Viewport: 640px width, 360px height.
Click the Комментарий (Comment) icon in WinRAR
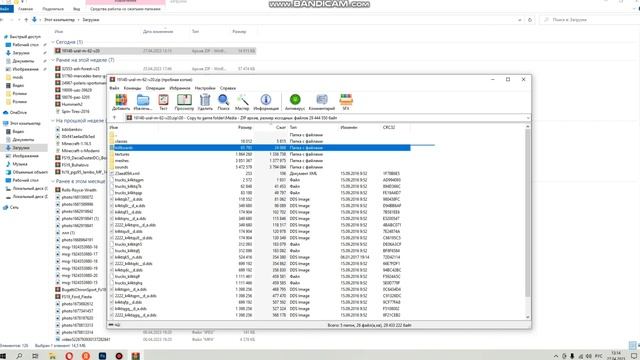[x=322, y=100]
